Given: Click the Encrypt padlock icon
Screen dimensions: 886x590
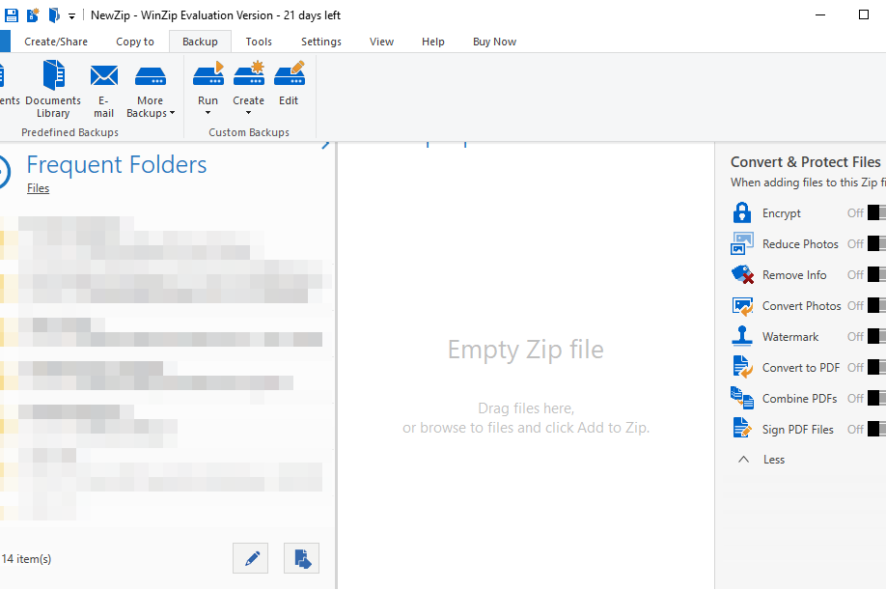Looking at the screenshot, I should pos(742,213).
